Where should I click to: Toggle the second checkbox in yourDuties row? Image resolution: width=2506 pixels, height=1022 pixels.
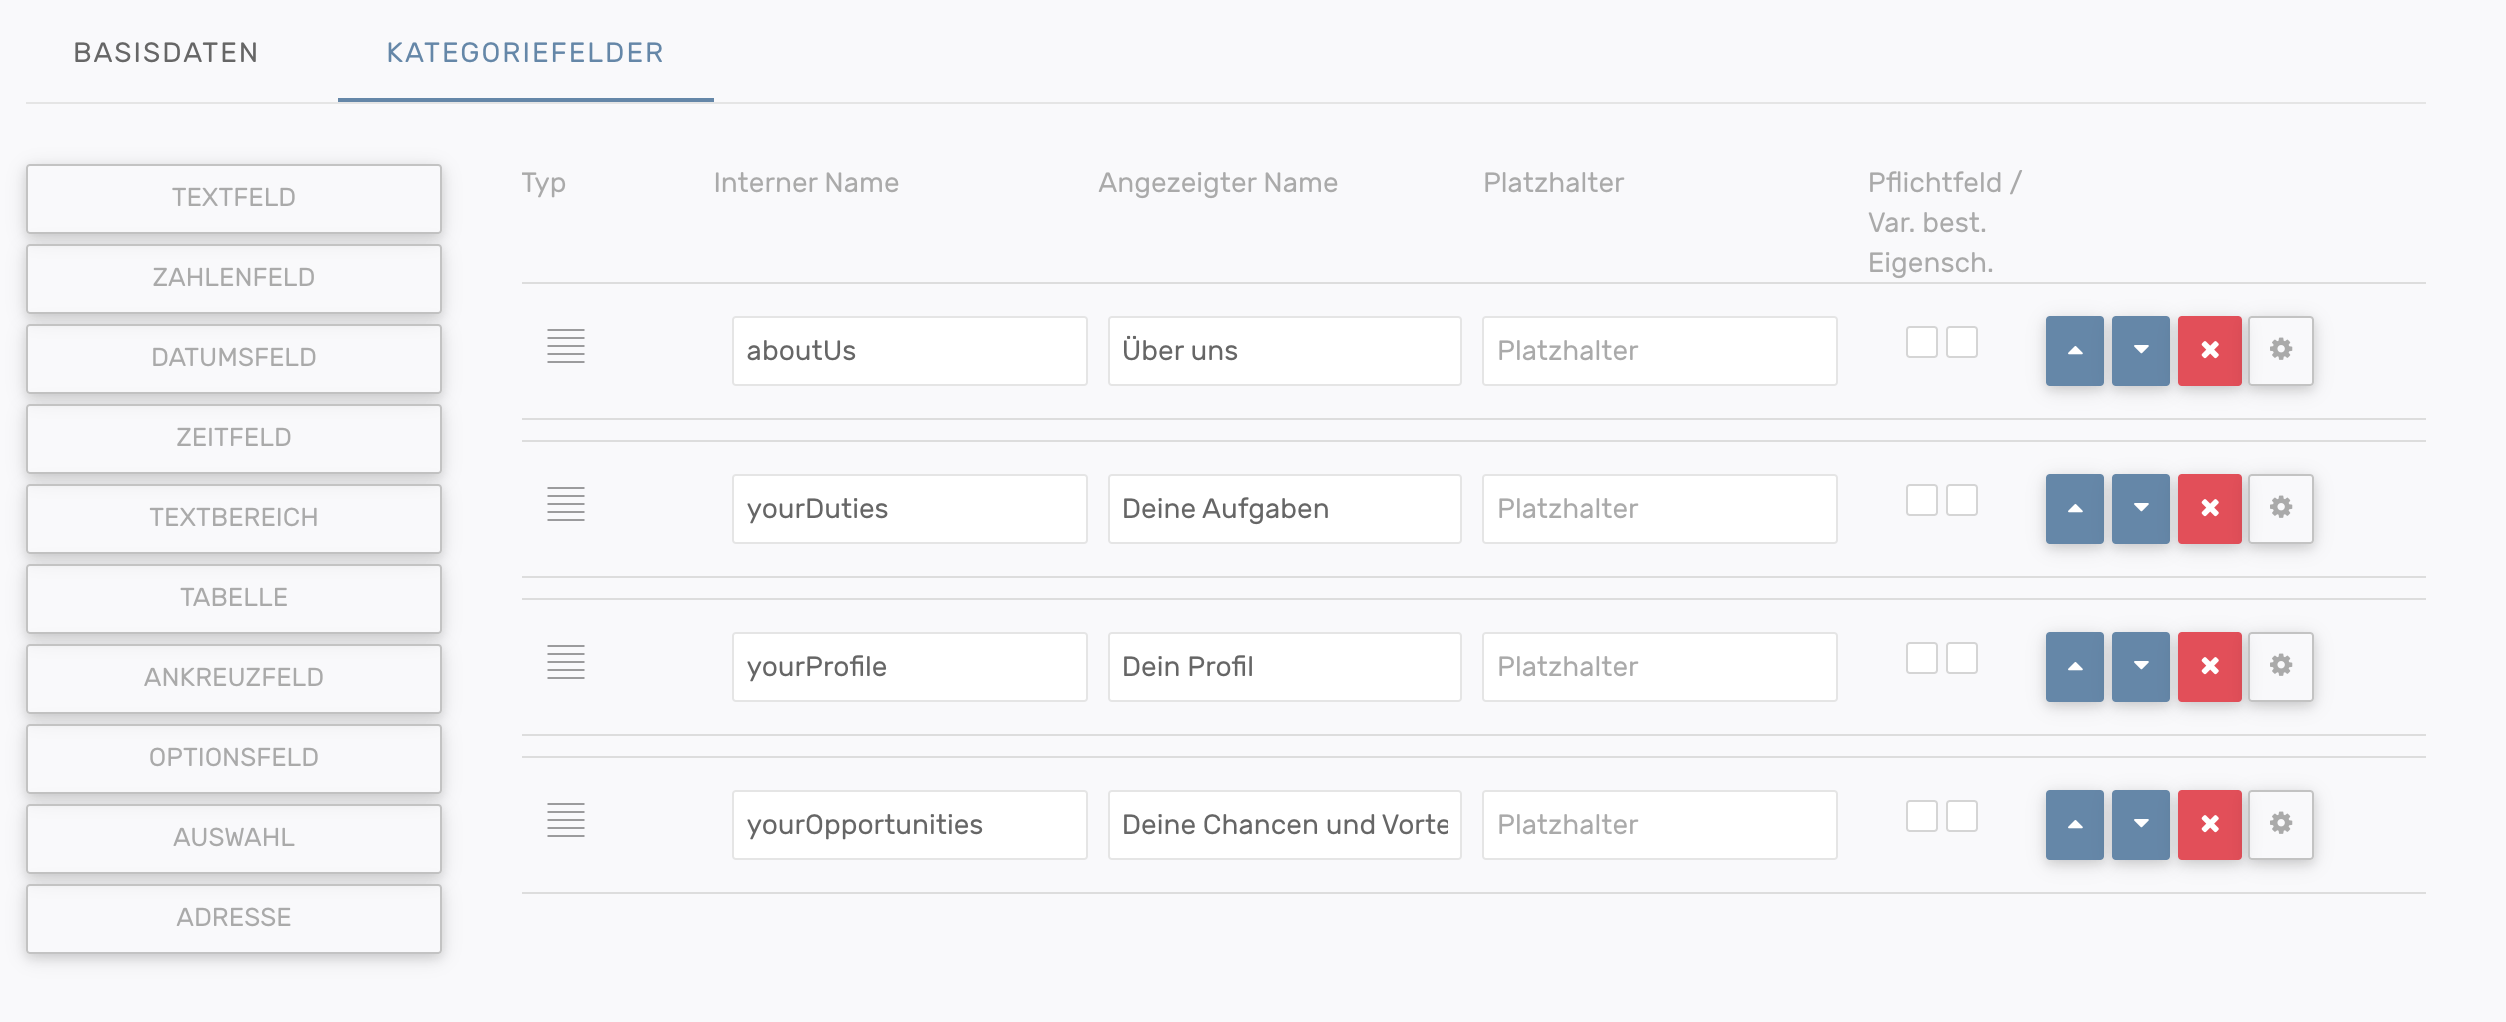click(1961, 500)
